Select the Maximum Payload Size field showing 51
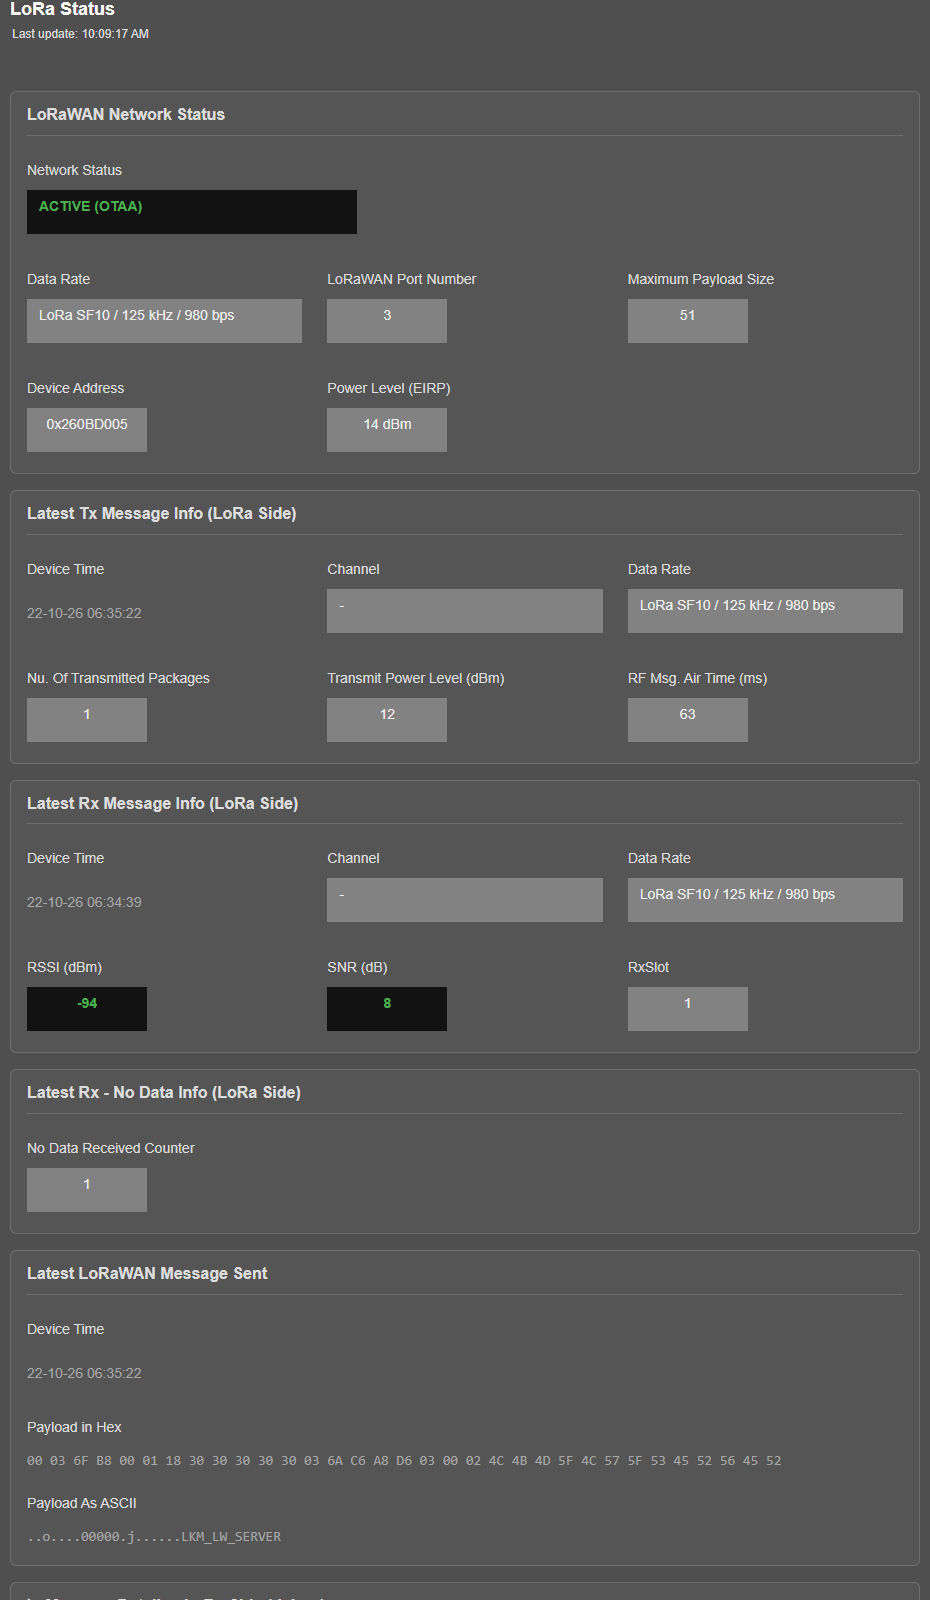930x1600 pixels. (x=688, y=321)
